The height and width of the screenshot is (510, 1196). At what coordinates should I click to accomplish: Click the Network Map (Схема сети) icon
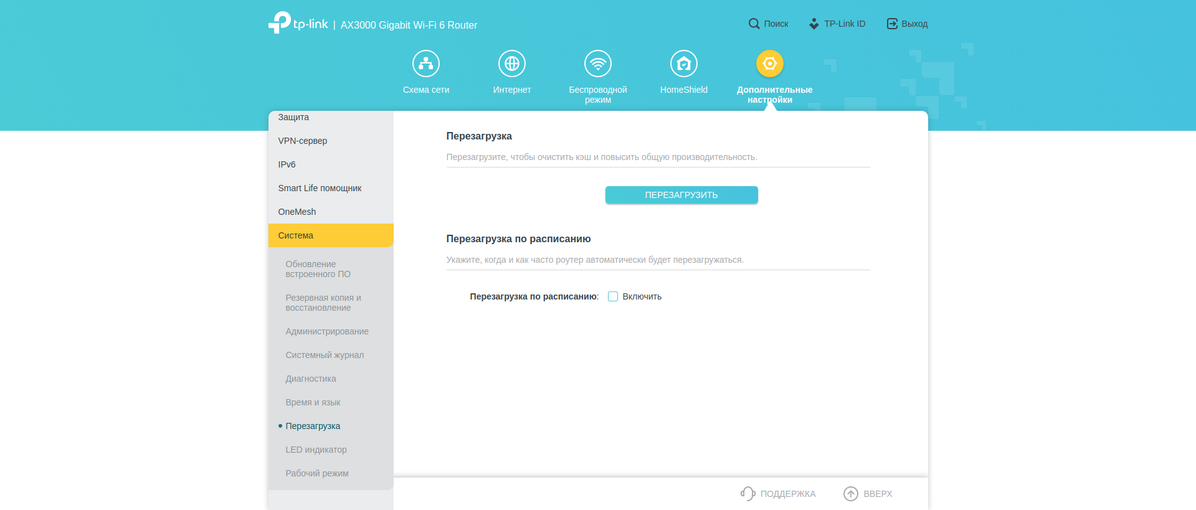click(x=426, y=64)
